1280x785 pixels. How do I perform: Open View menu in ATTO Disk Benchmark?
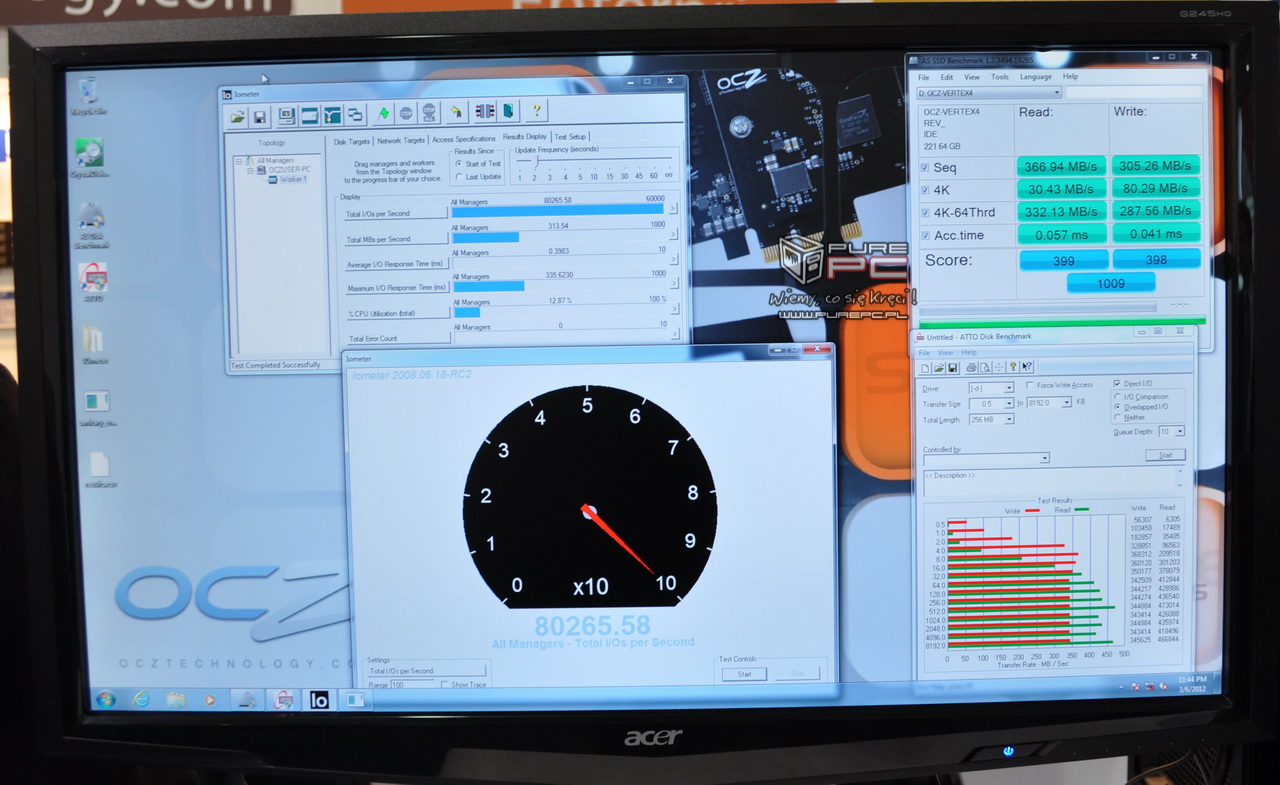point(946,353)
